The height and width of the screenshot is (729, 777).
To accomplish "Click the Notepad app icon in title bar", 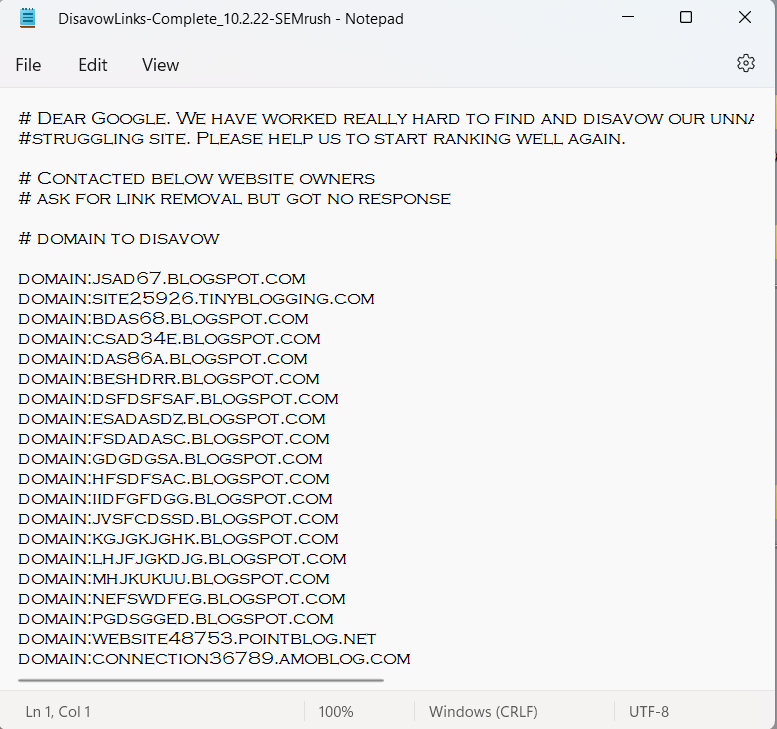I will tap(28, 18).
